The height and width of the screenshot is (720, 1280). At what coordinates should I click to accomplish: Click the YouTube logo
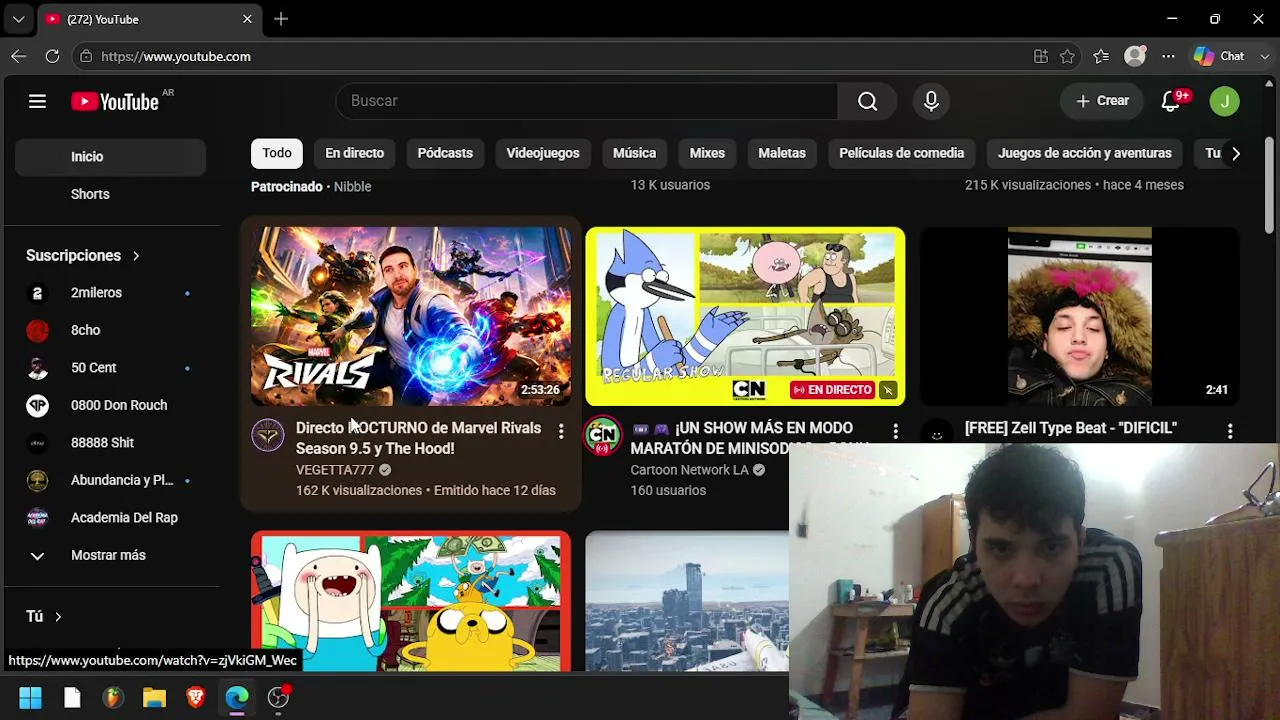point(115,101)
